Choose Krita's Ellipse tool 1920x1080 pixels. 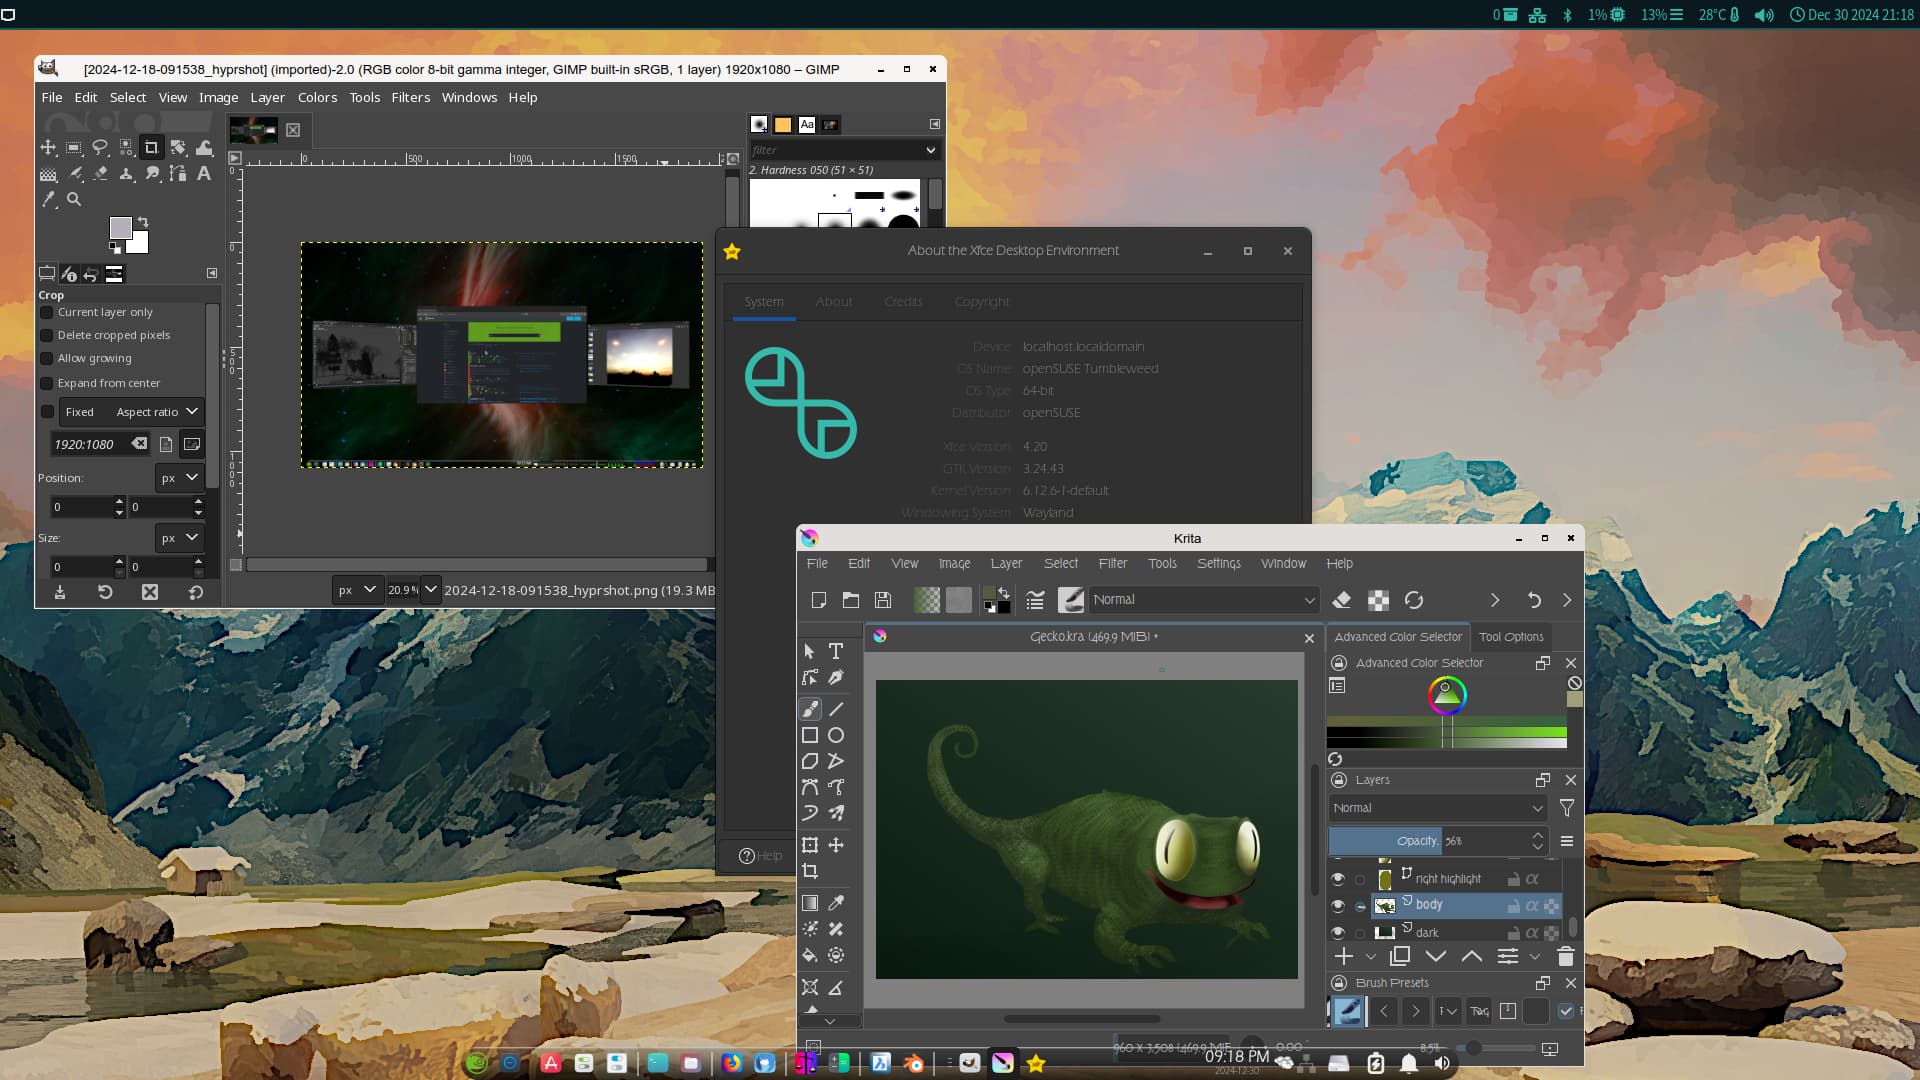836,735
